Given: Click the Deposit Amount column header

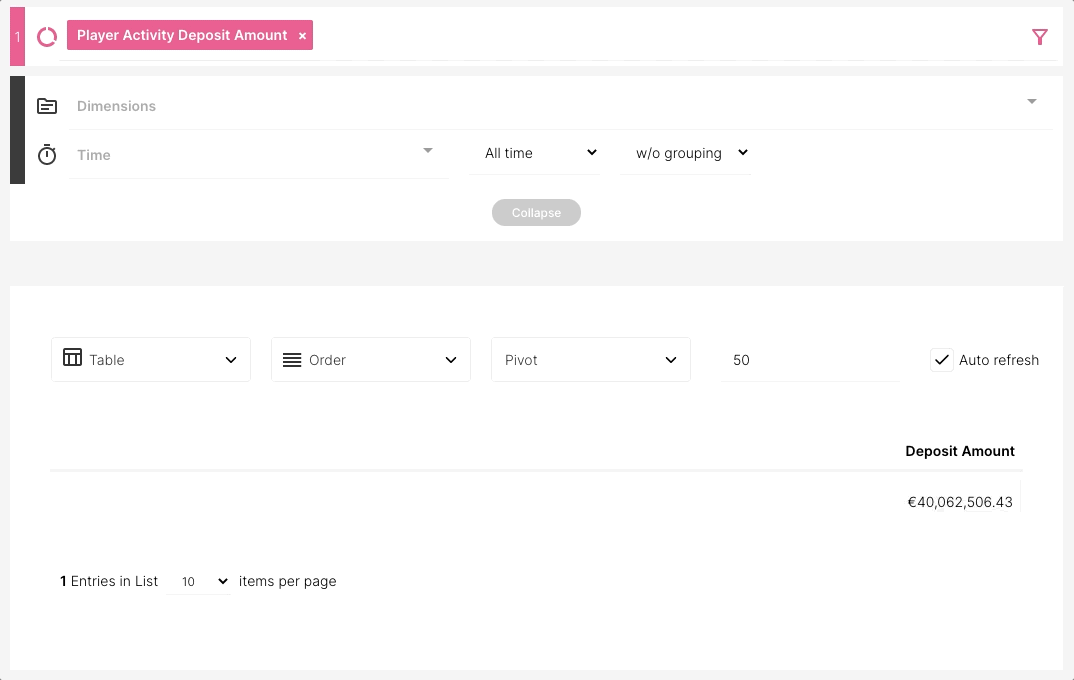Looking at the screenshot, I should coord(960,451).
